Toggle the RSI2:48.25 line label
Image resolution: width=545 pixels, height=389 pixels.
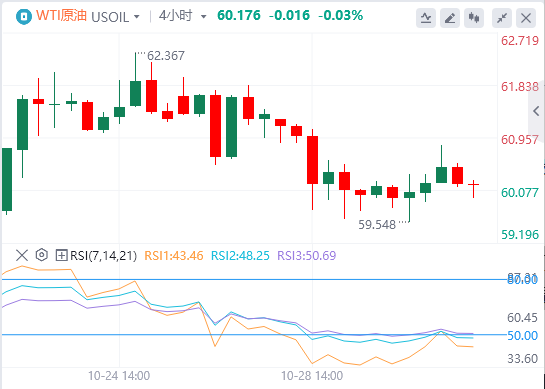point(240,256)
